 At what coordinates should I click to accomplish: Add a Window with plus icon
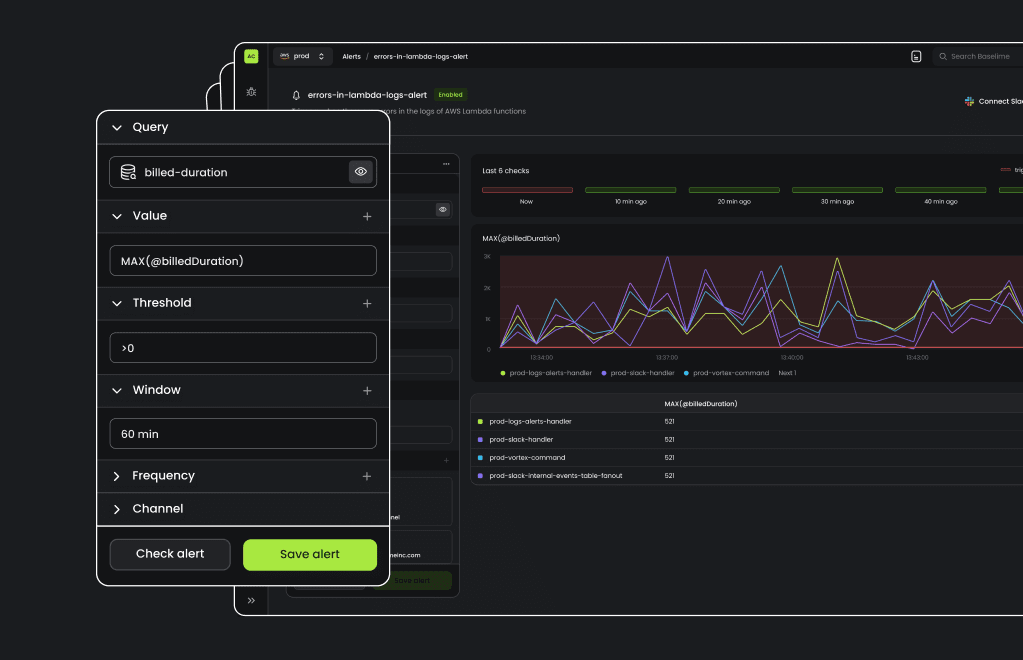(x=367, y=391)
